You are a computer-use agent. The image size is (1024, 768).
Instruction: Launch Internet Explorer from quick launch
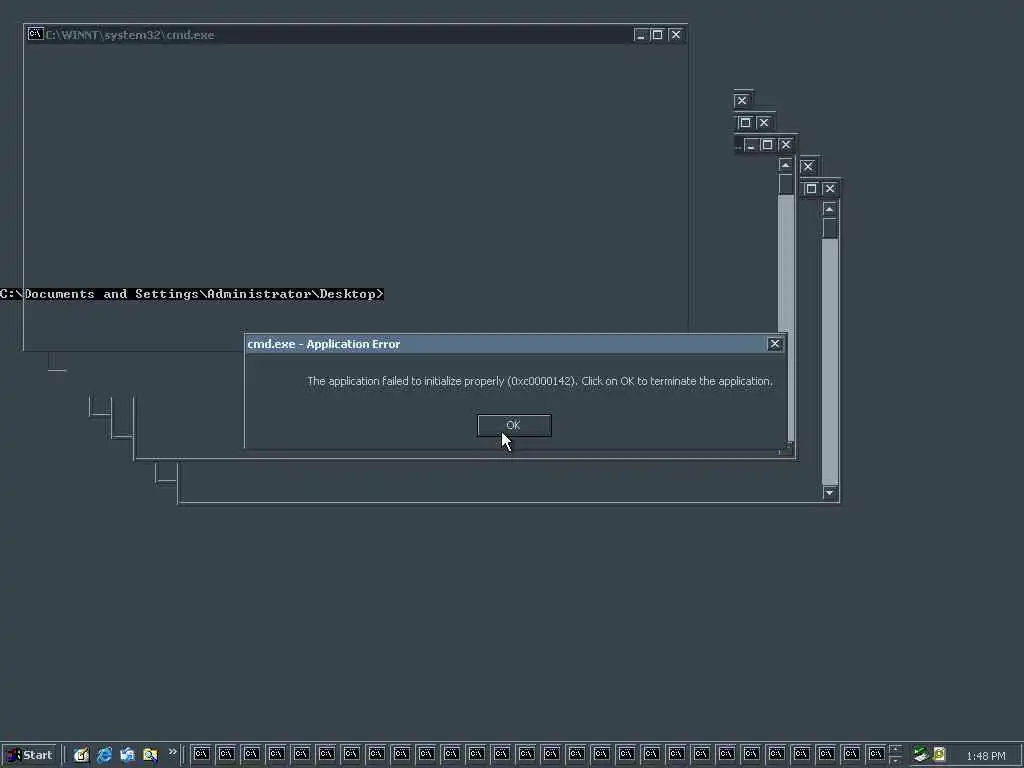(104, 755)
